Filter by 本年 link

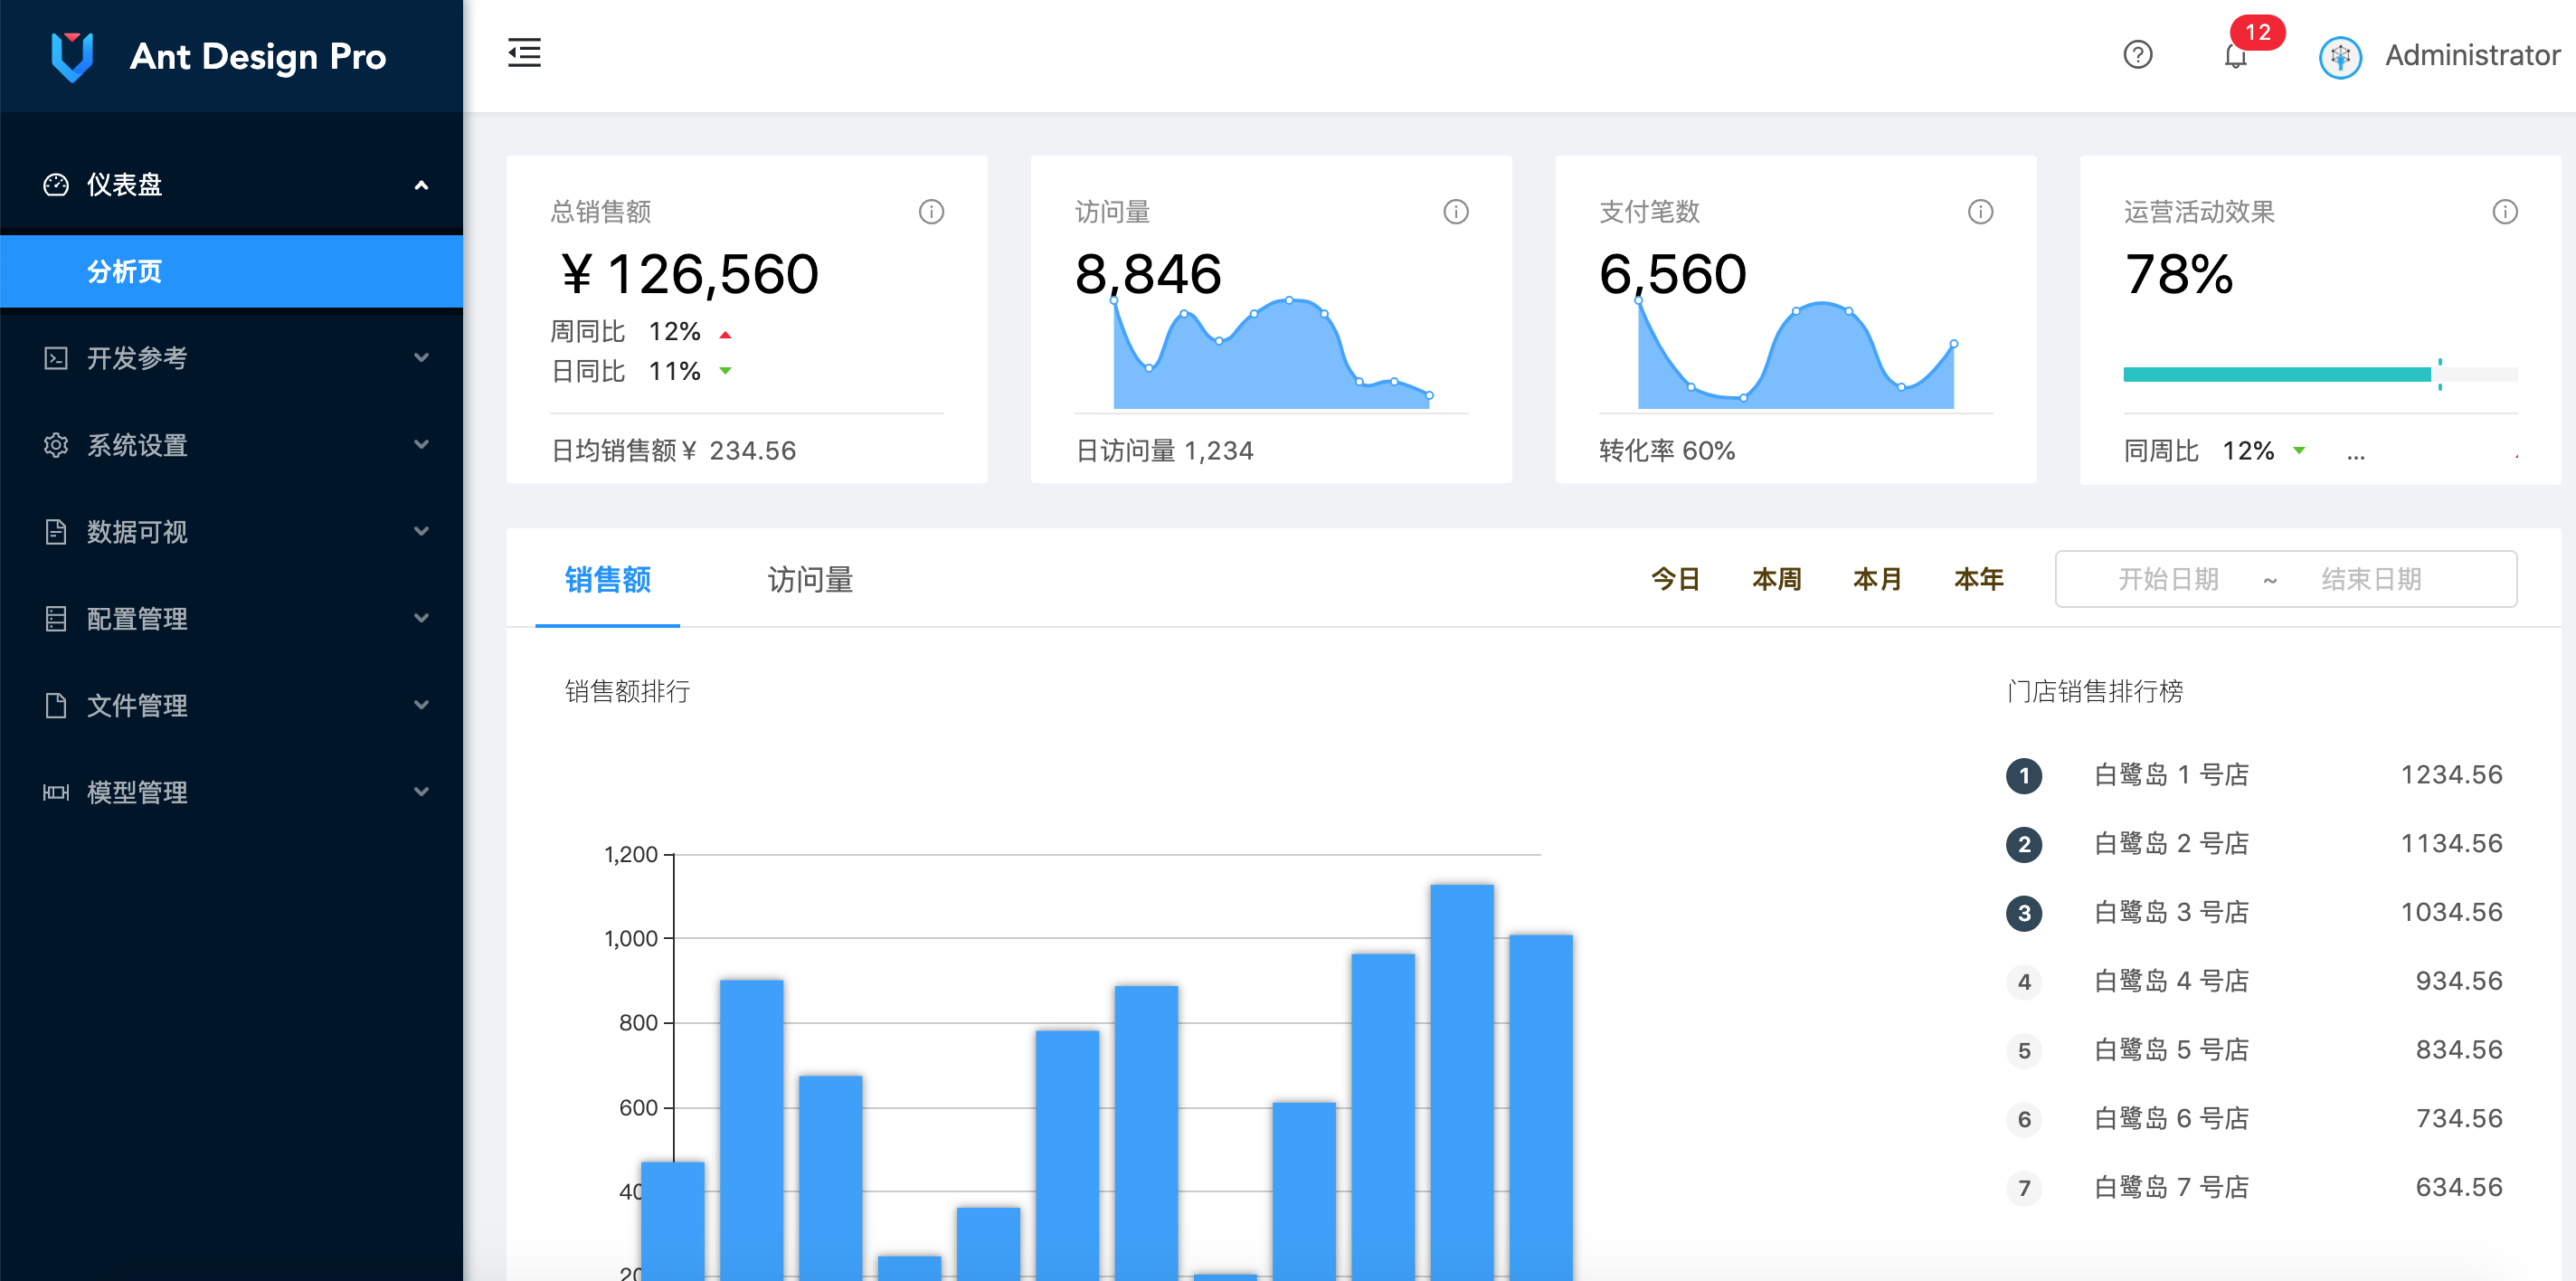tap(1978, 579)
